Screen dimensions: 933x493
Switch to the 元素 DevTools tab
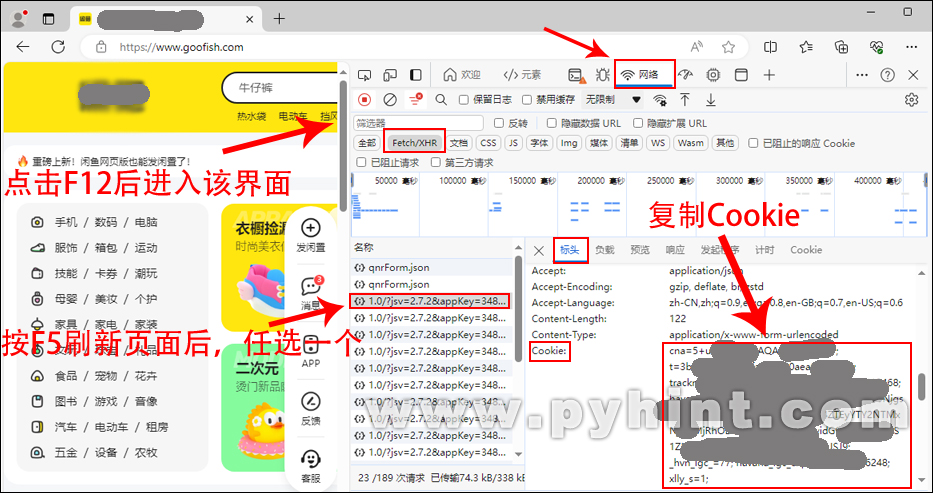click(522, 75)
